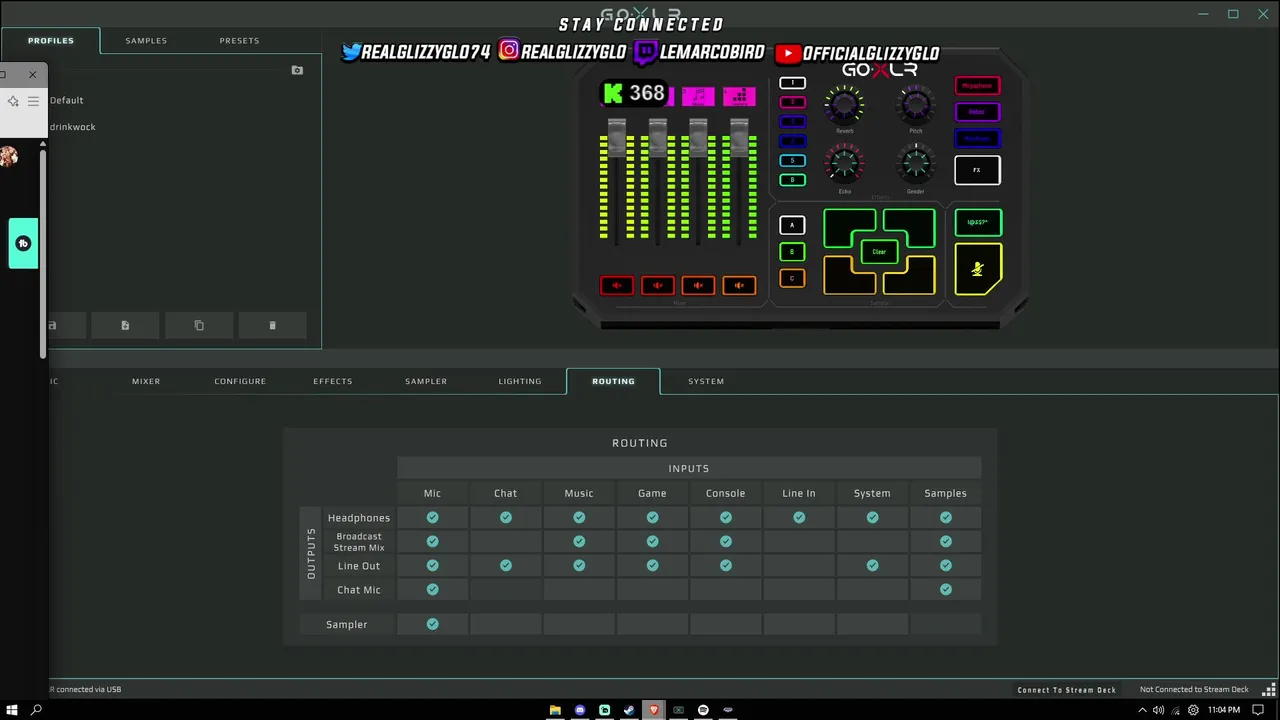The width and height of the screenshot is (1280, 720).
Task: Select sampler bank C button
Action: click(x=792, y=278)
